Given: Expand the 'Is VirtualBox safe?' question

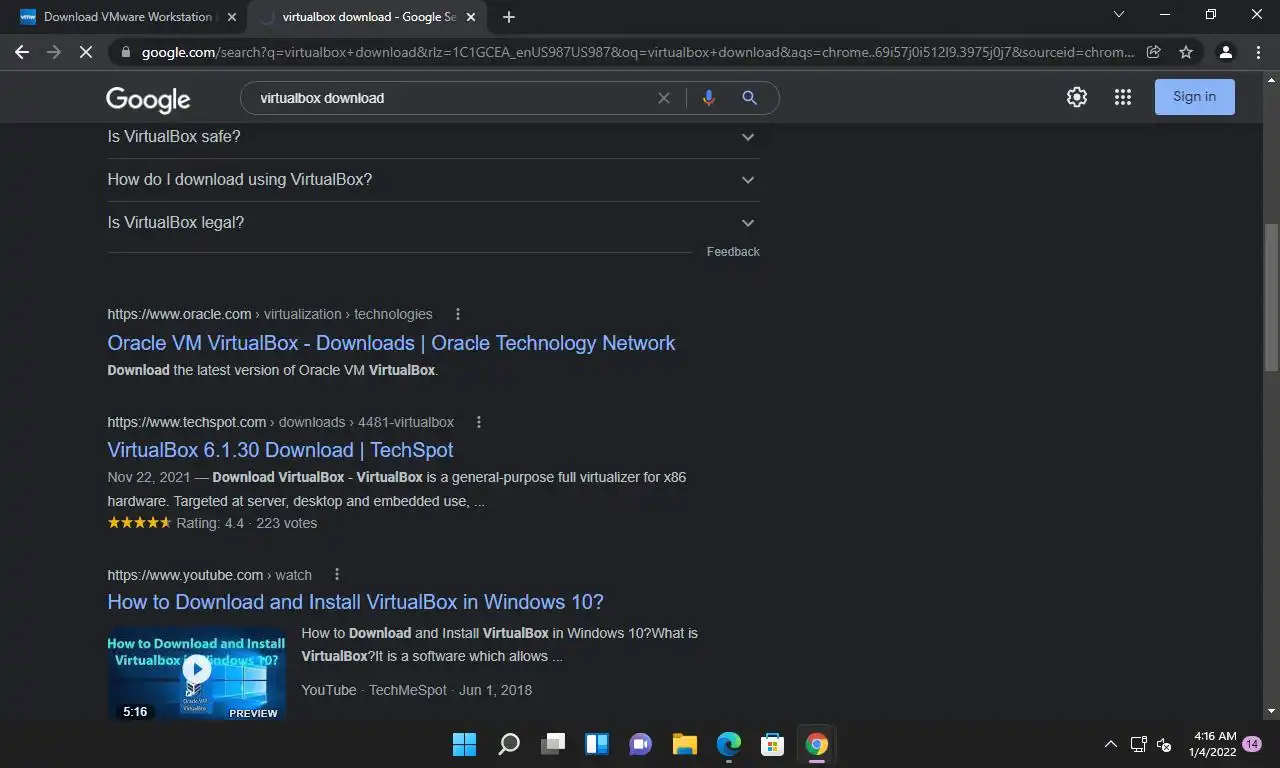Looking at the screenshot, I should tap(433, 137).
